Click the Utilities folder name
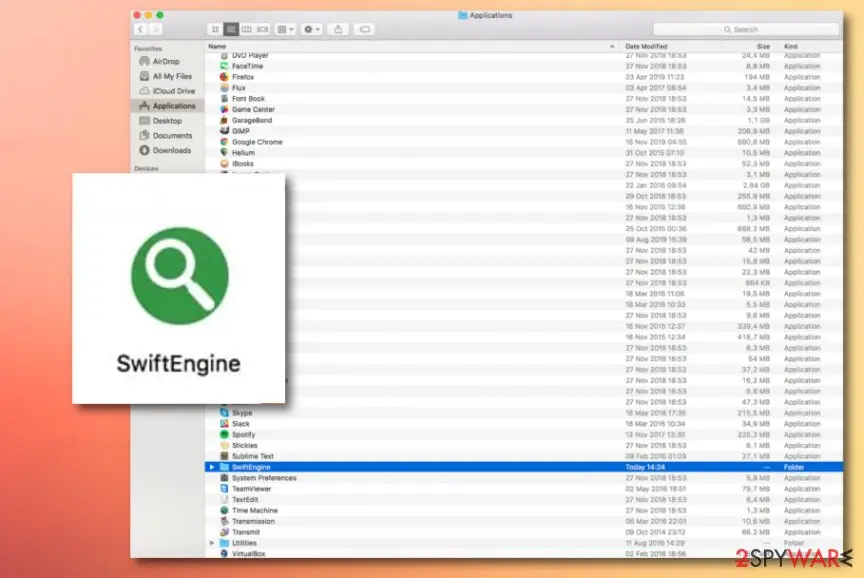The height and width of the screenshot is (578, 864). click(244, 543)
